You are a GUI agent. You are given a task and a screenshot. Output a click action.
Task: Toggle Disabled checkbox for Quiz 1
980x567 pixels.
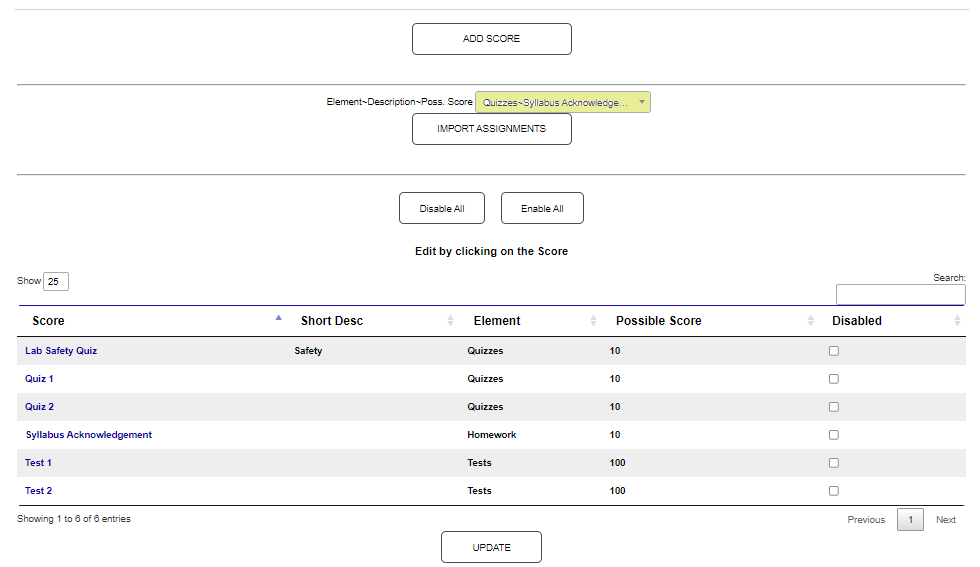pos(834,379)
